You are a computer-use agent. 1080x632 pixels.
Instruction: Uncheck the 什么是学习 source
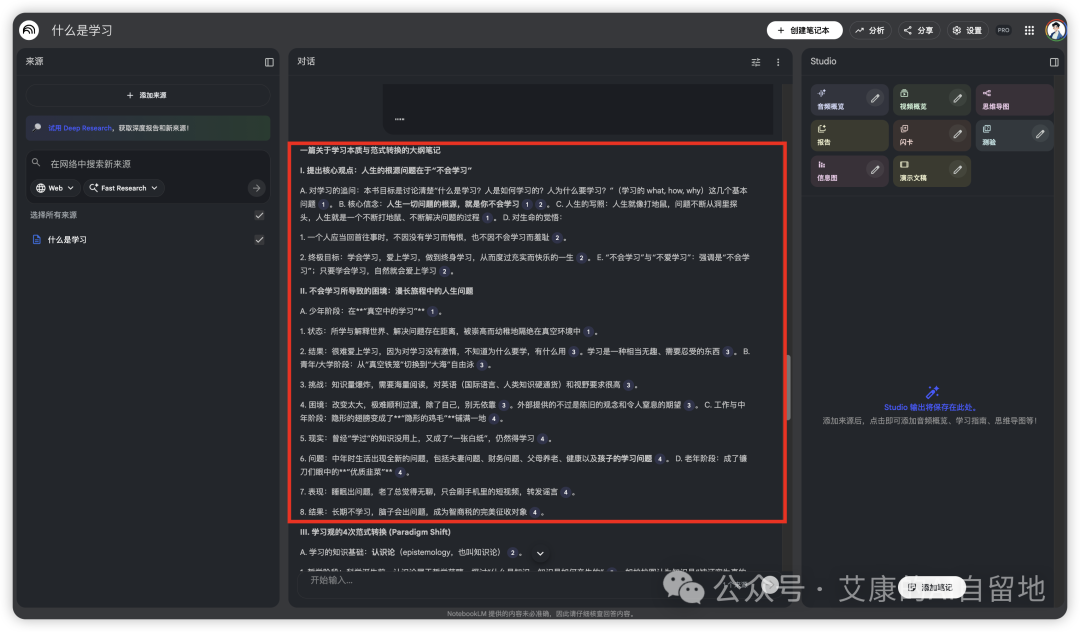tap(259, 239)
